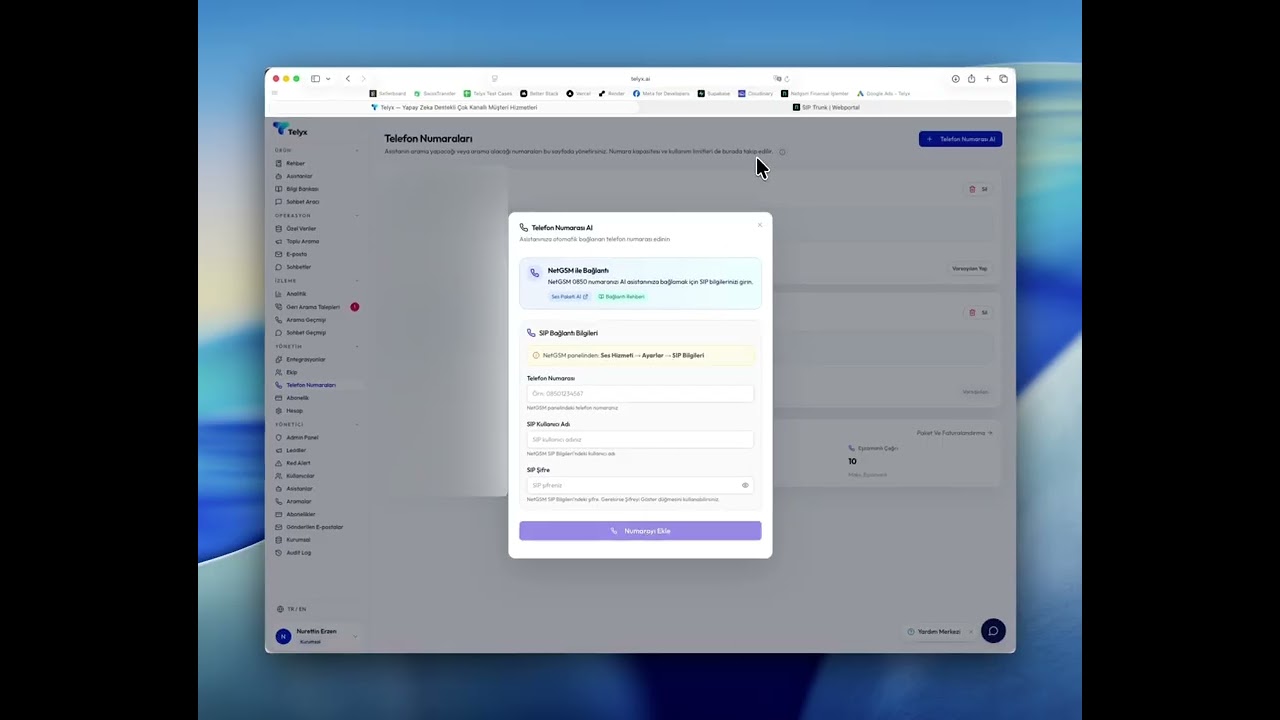Open Rehber in the sidebar

(295, 163)
